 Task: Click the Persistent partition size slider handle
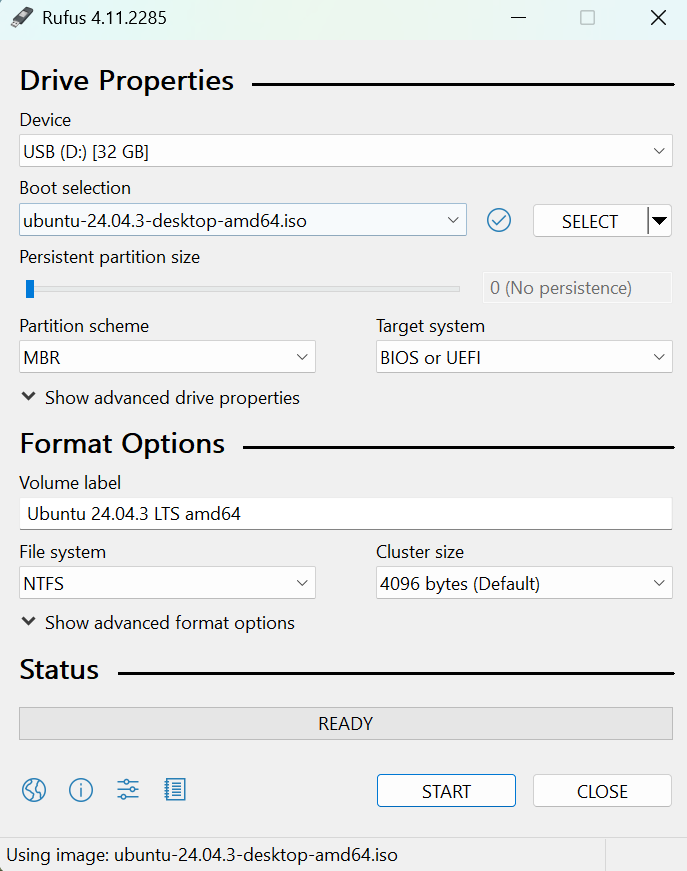click(30, 289)
